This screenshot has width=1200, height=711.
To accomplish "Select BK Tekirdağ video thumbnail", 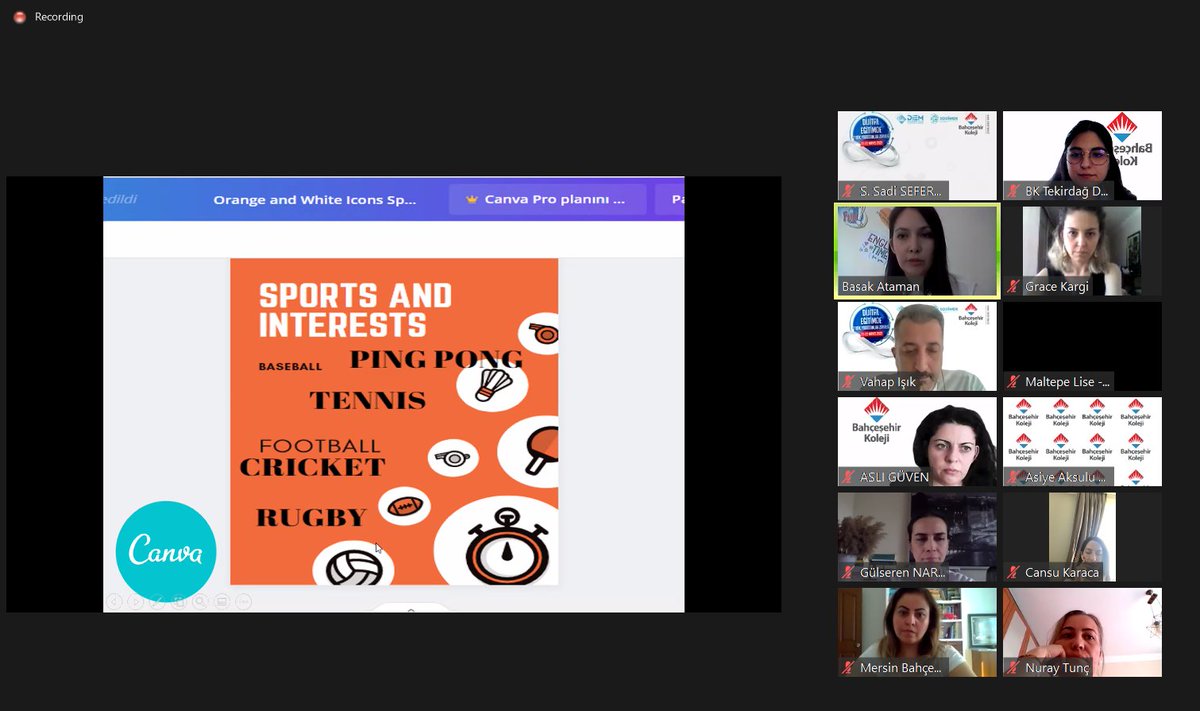I will coord(1082,155).
